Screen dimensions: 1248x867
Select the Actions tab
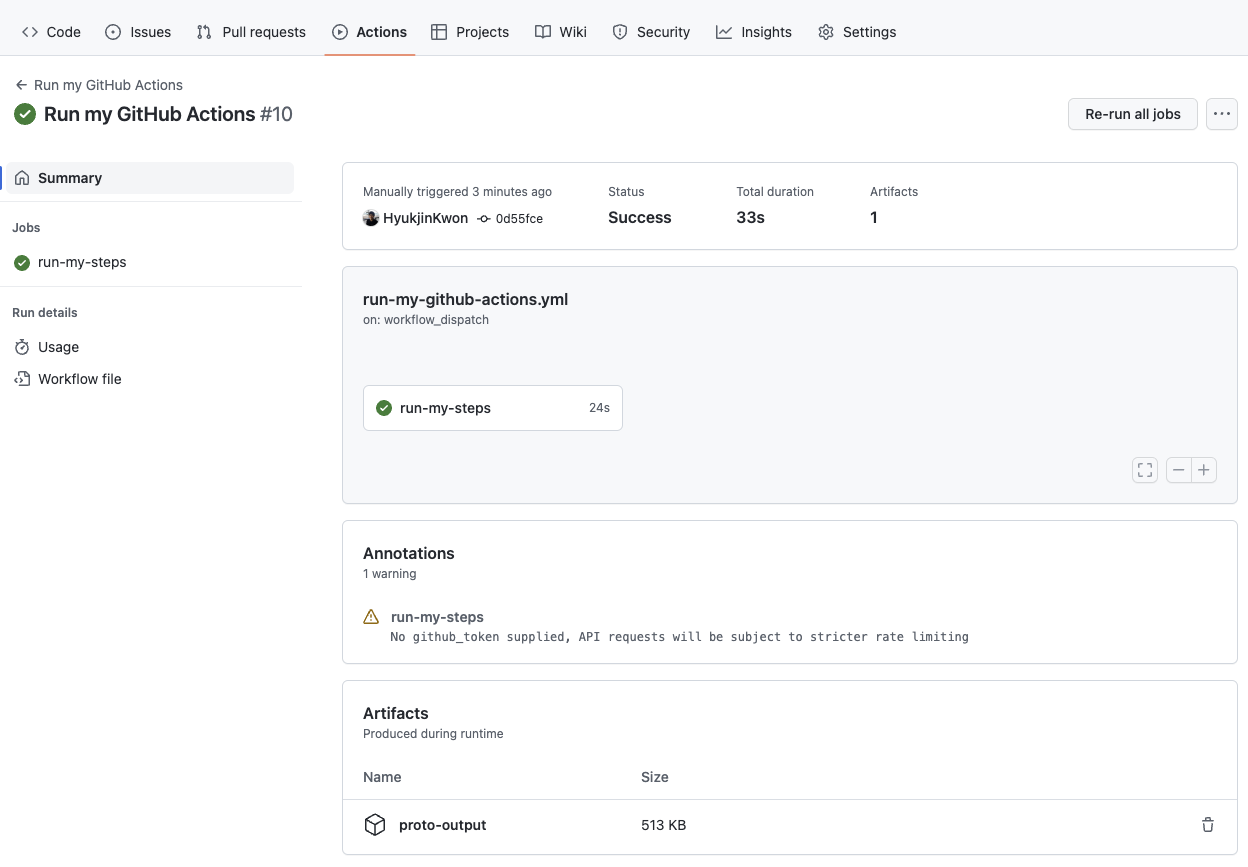[x=370, y=32]
